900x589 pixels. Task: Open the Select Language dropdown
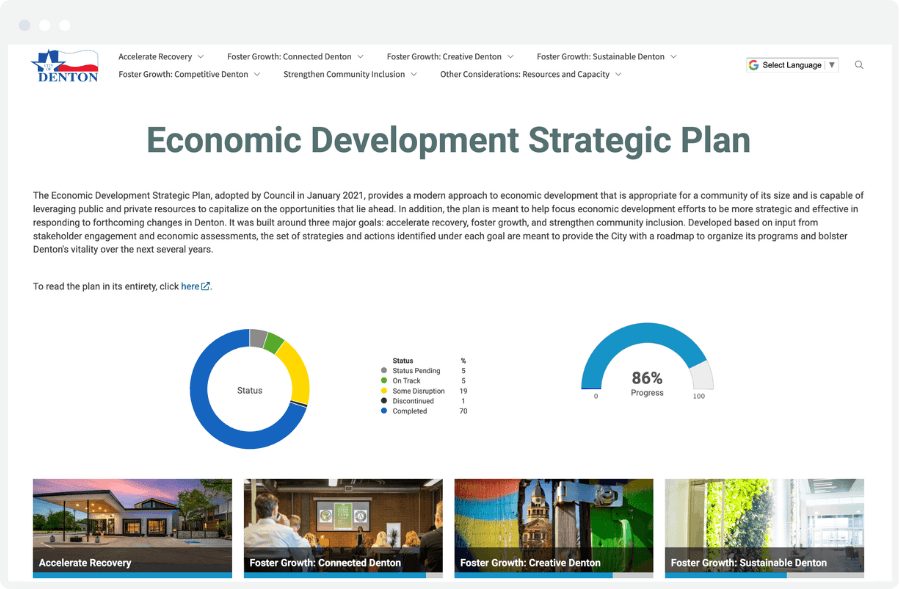(793, 64)
